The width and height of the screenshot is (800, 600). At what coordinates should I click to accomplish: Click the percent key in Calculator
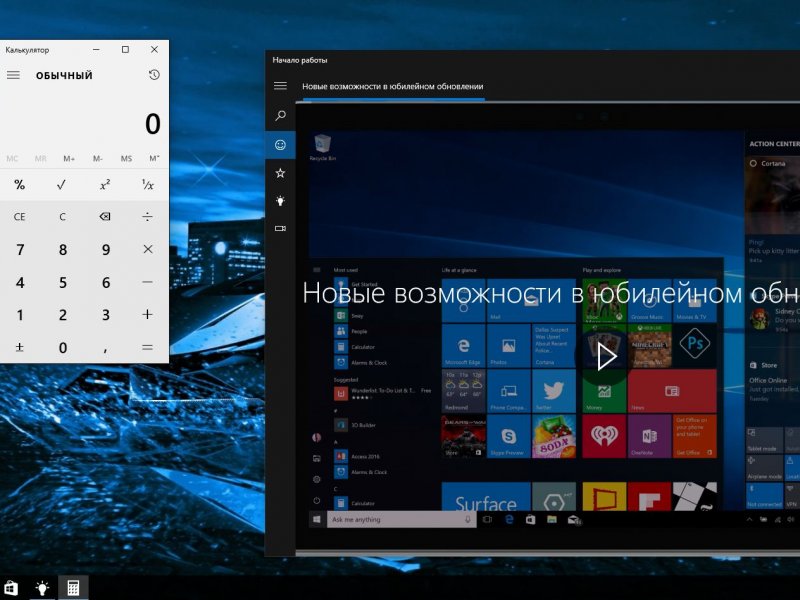[19, 184]
